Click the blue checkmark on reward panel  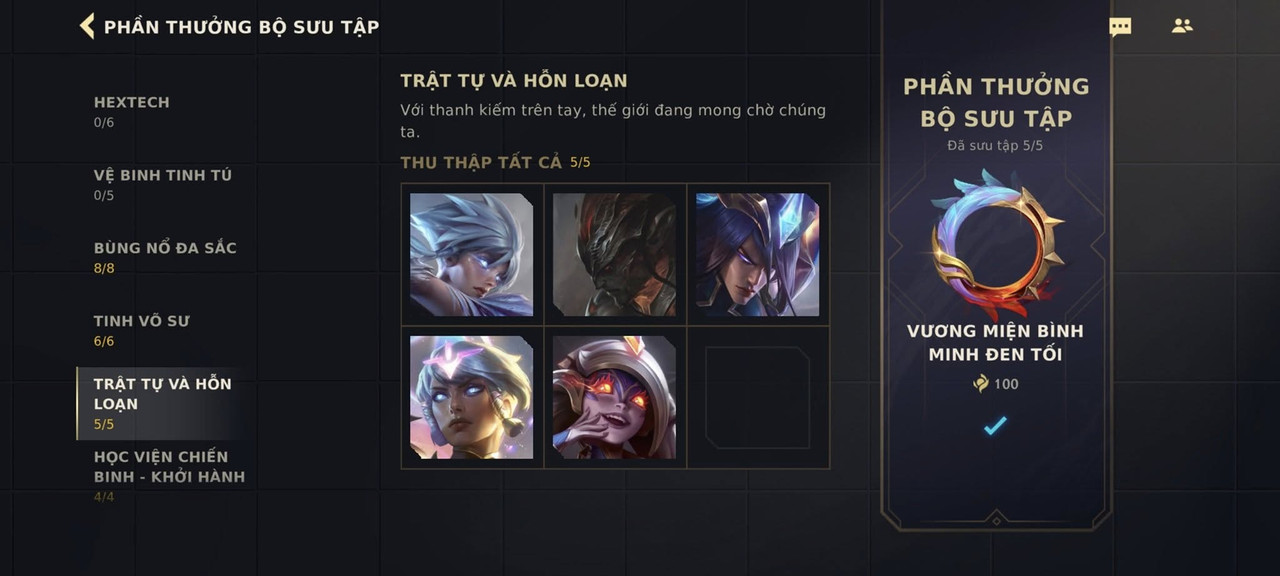pyautogui.click(x=995, y=426)
